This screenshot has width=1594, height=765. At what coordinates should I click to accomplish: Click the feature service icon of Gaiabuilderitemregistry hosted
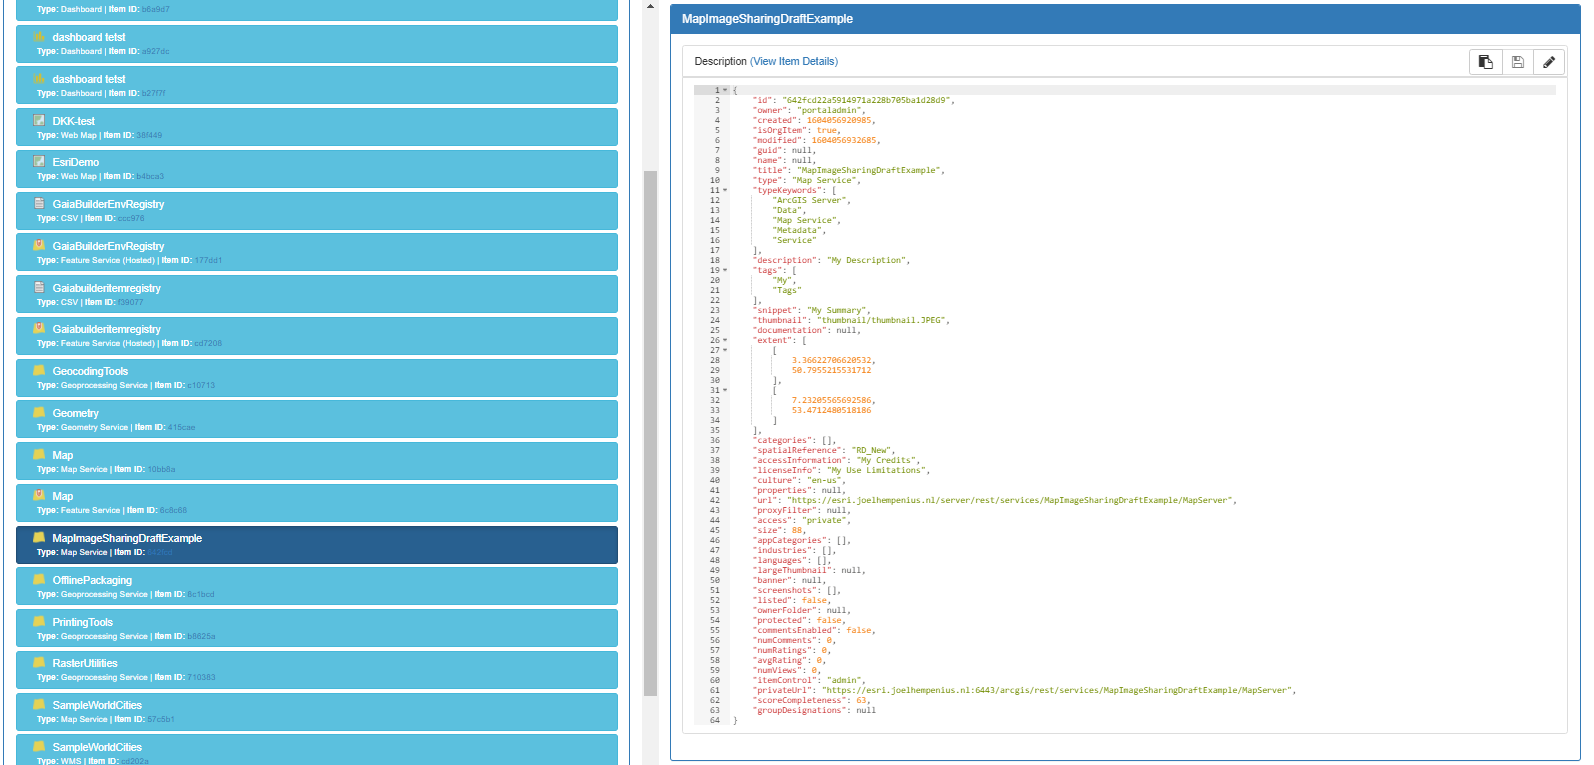[39, 328]
